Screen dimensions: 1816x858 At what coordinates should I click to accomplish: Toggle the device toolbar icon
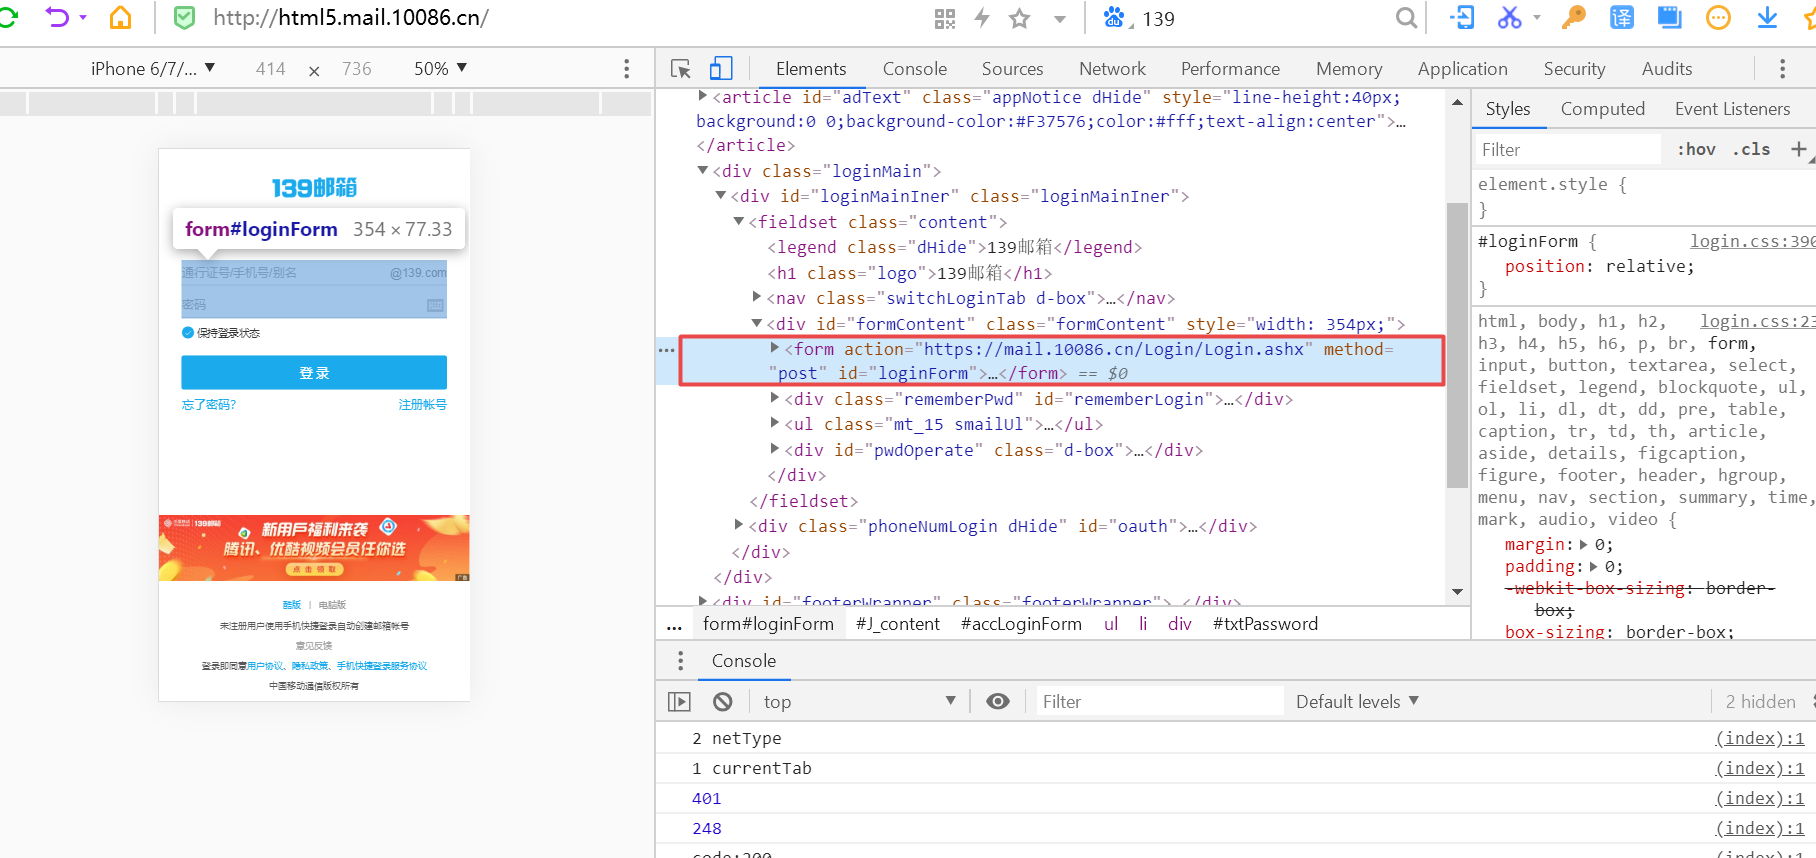point(721,68)
